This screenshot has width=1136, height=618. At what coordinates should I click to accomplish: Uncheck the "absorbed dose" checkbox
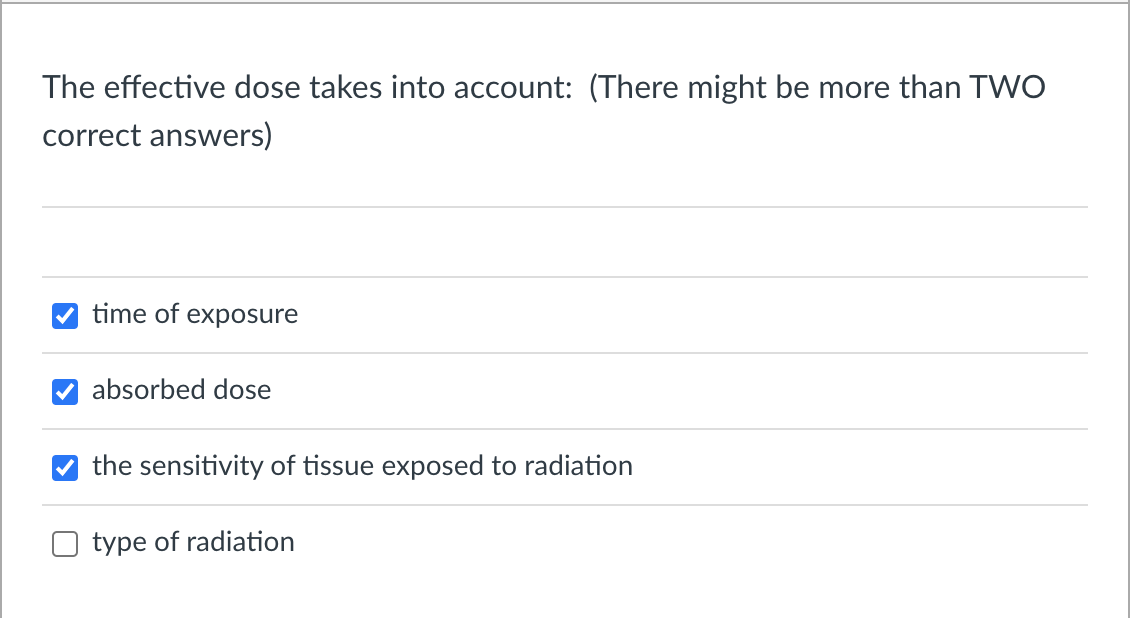point(65,392)
